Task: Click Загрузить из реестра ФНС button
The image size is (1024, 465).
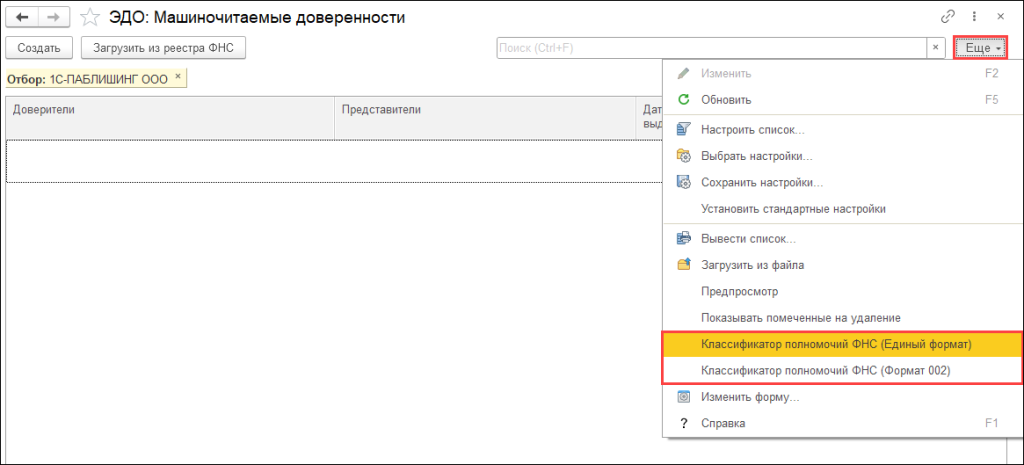Action: click(163, 47)
